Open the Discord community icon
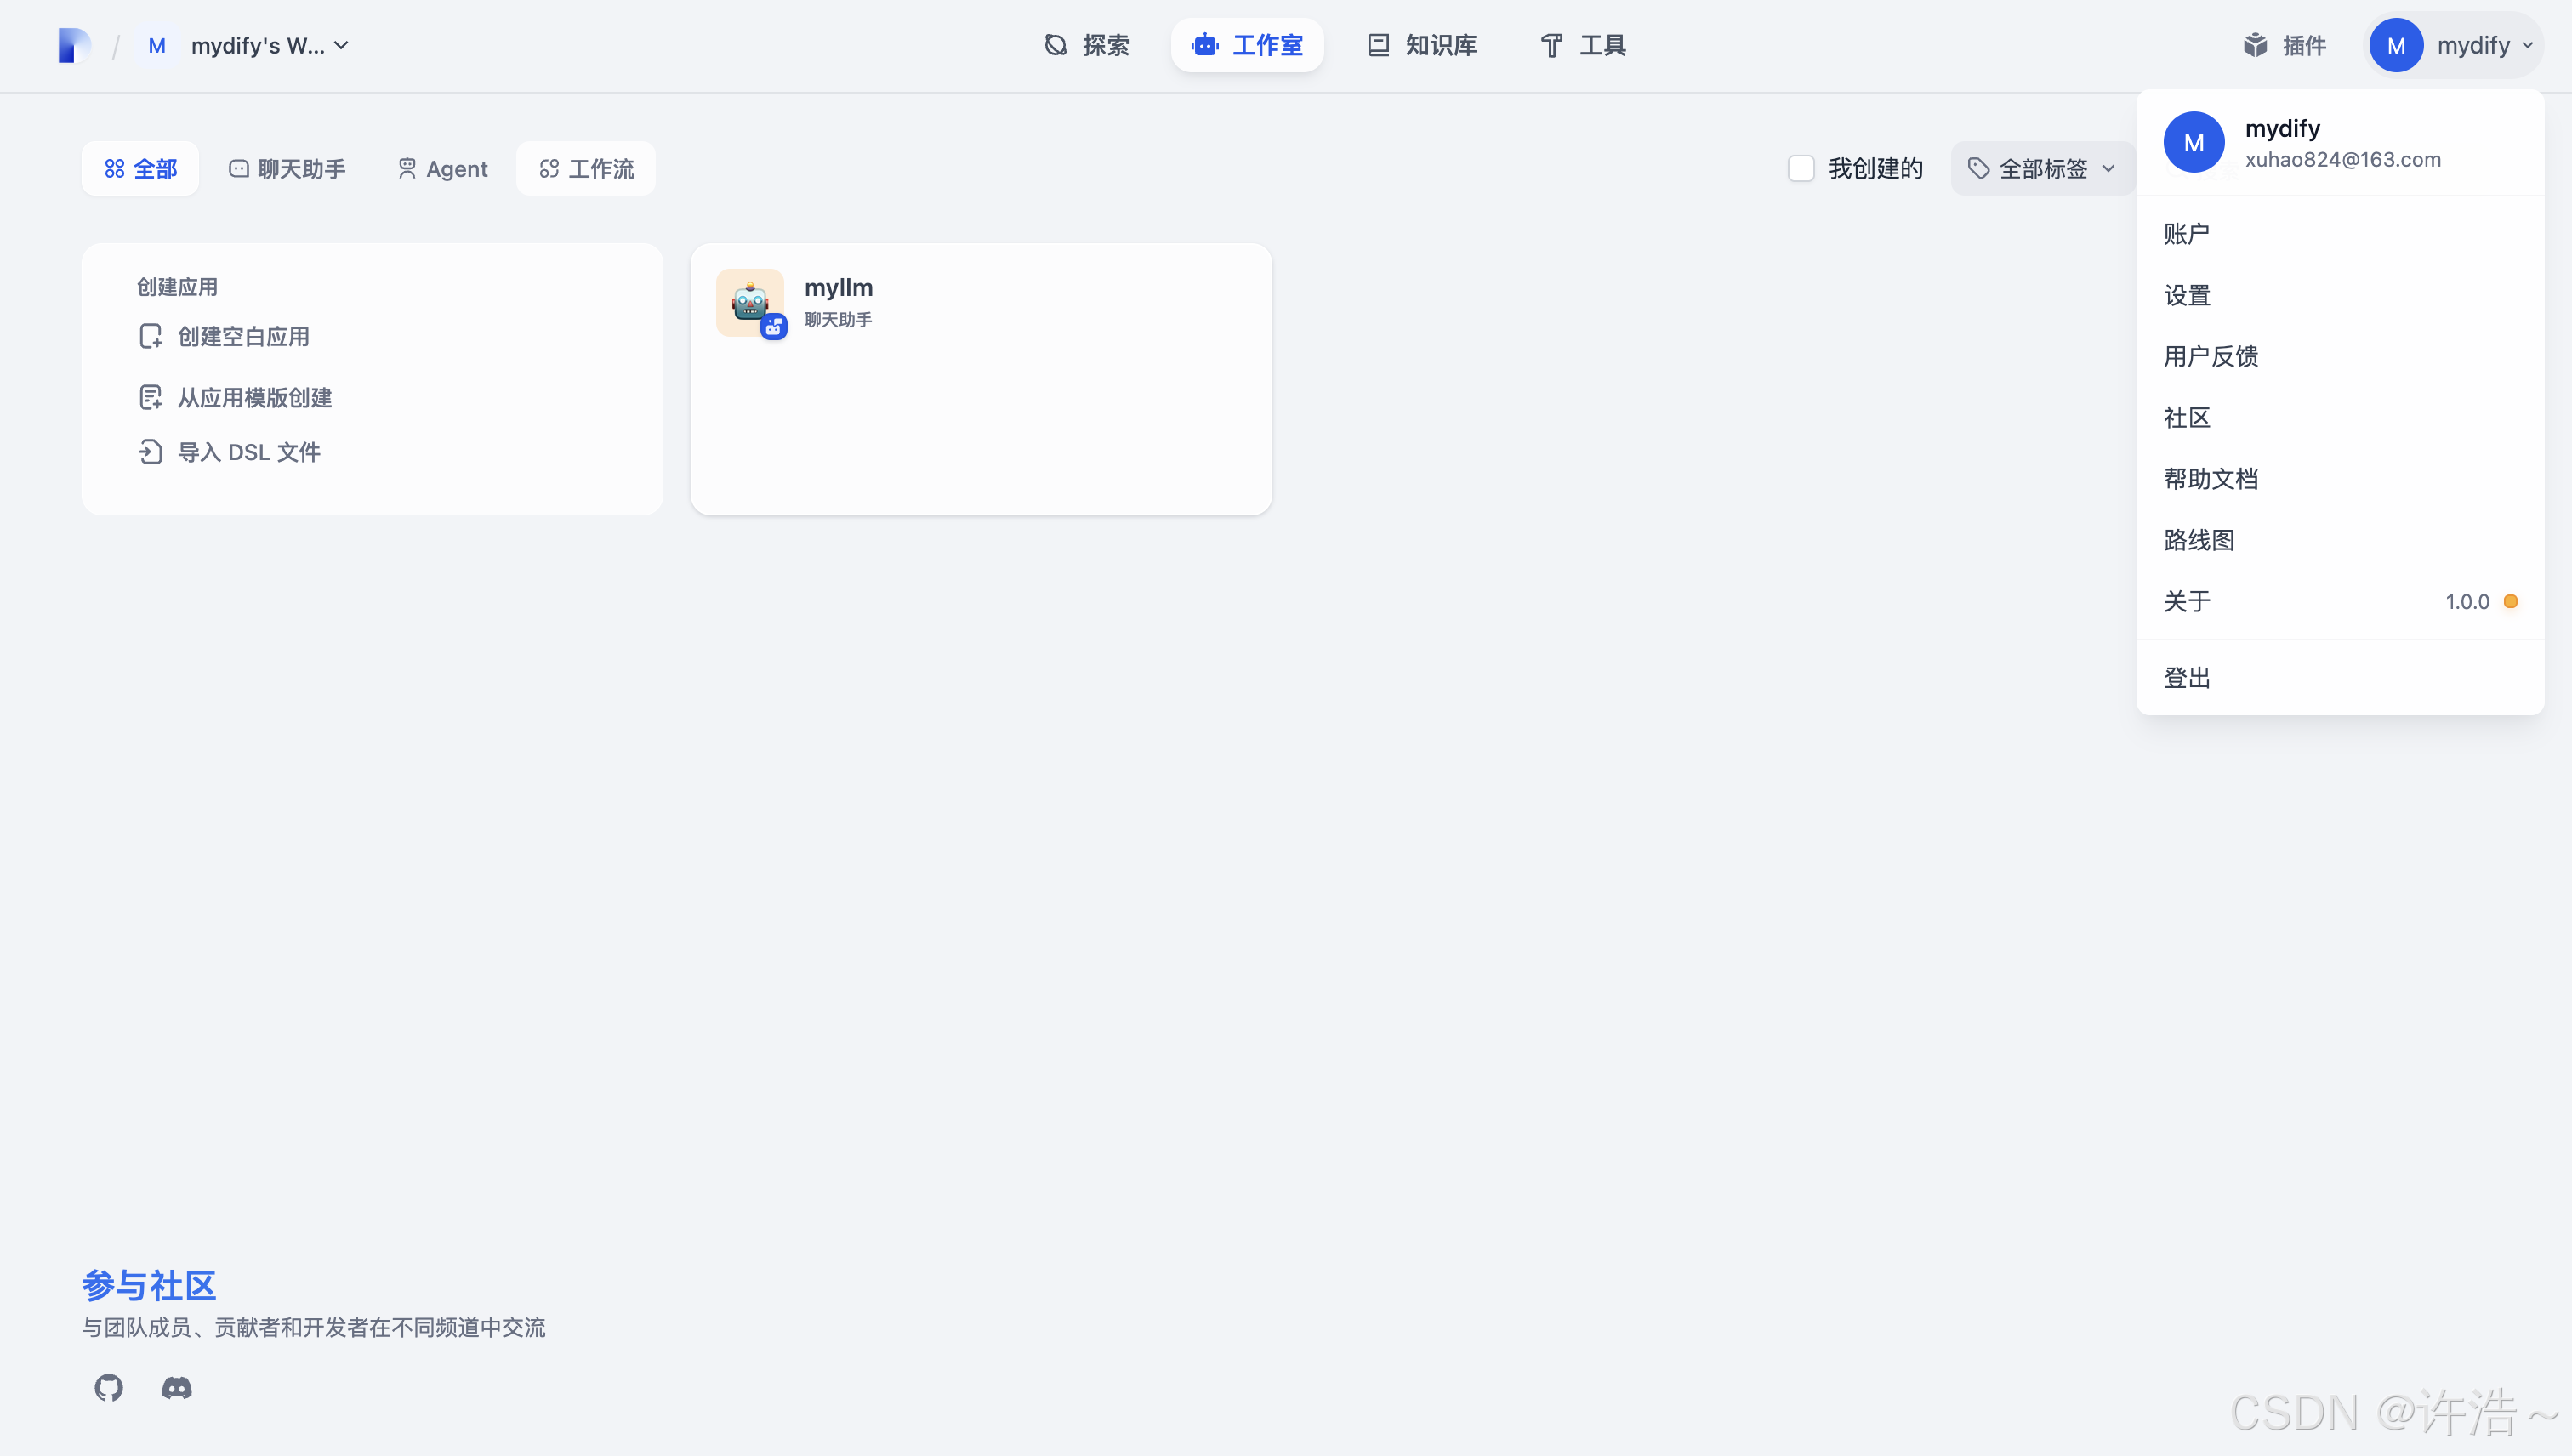 tap(177, 1387)
